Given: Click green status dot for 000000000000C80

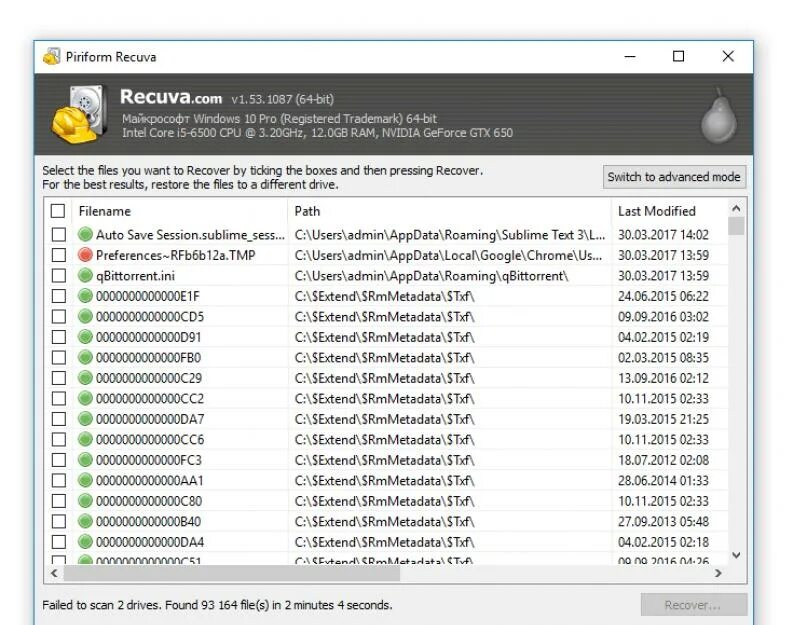Looking at the screenshot, I should click(85, 500).
